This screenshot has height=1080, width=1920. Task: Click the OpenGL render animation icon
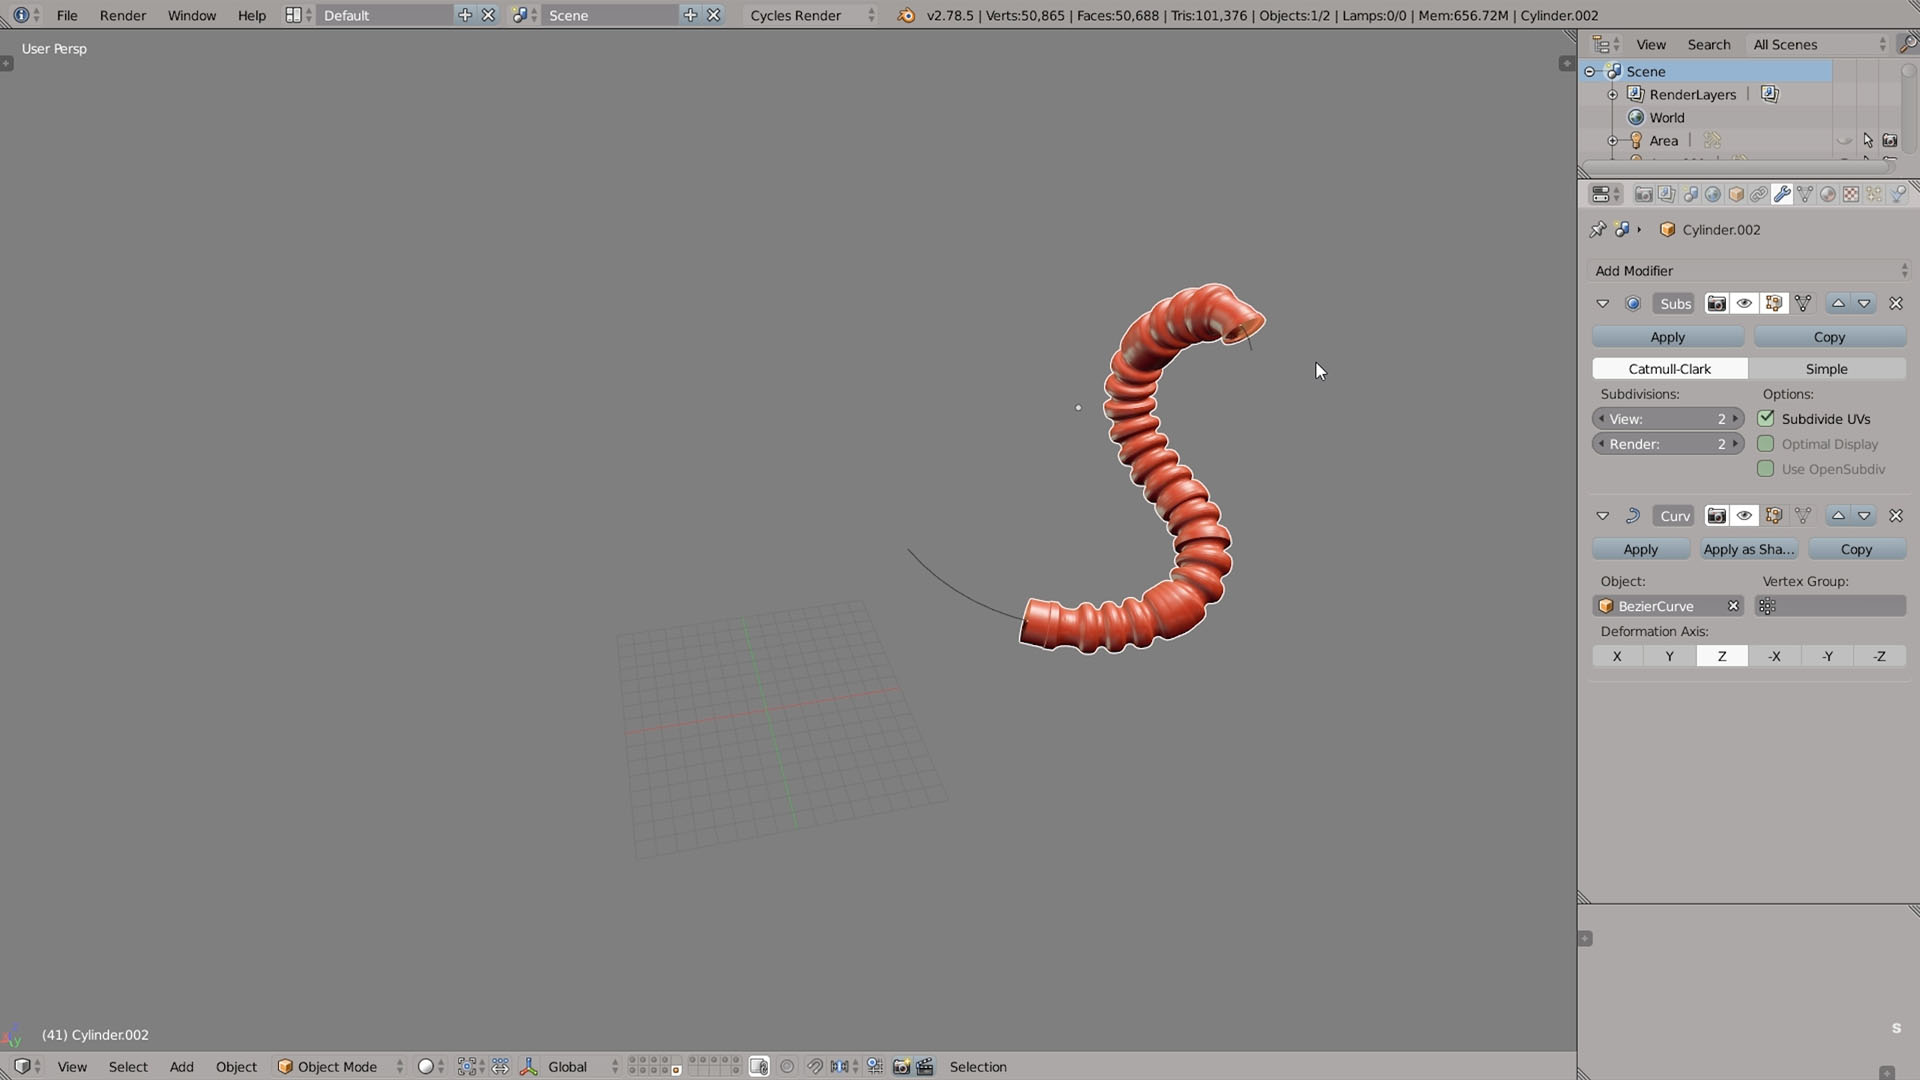(925, 1067)
